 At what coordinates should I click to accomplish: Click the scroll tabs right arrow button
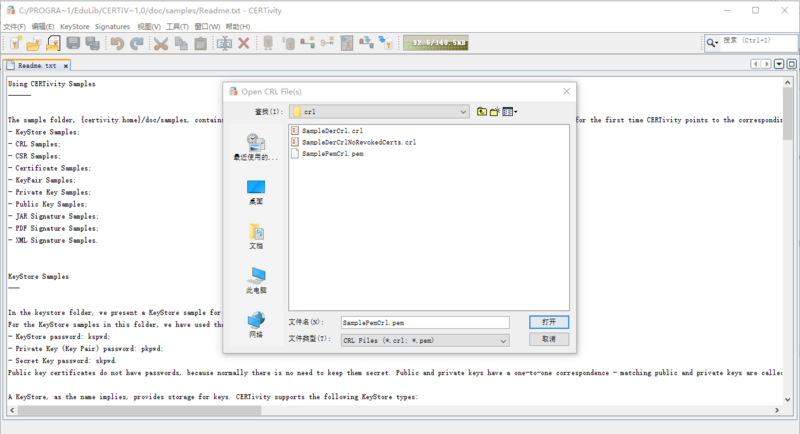pos(766,64)
